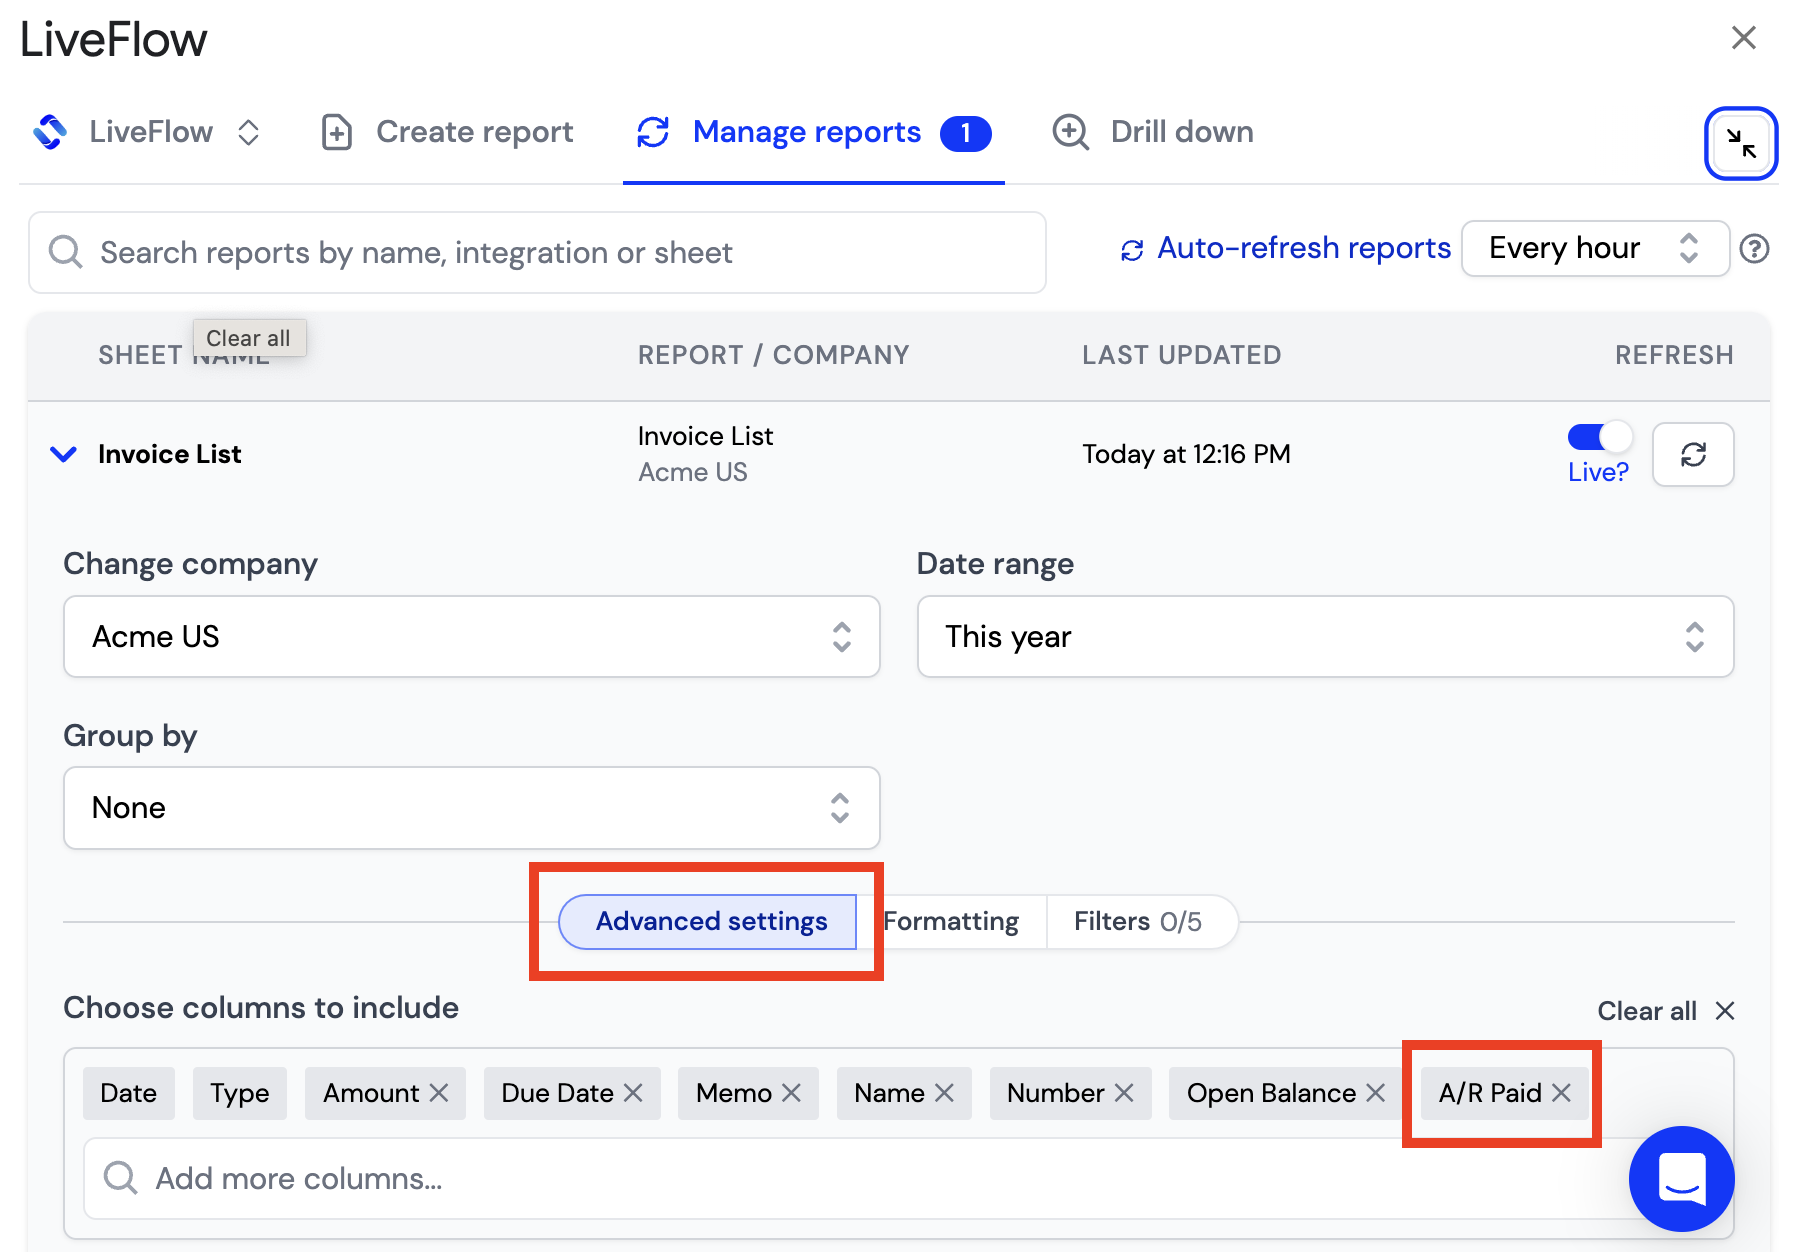Remove the Number column chip

[1124, 1093]
